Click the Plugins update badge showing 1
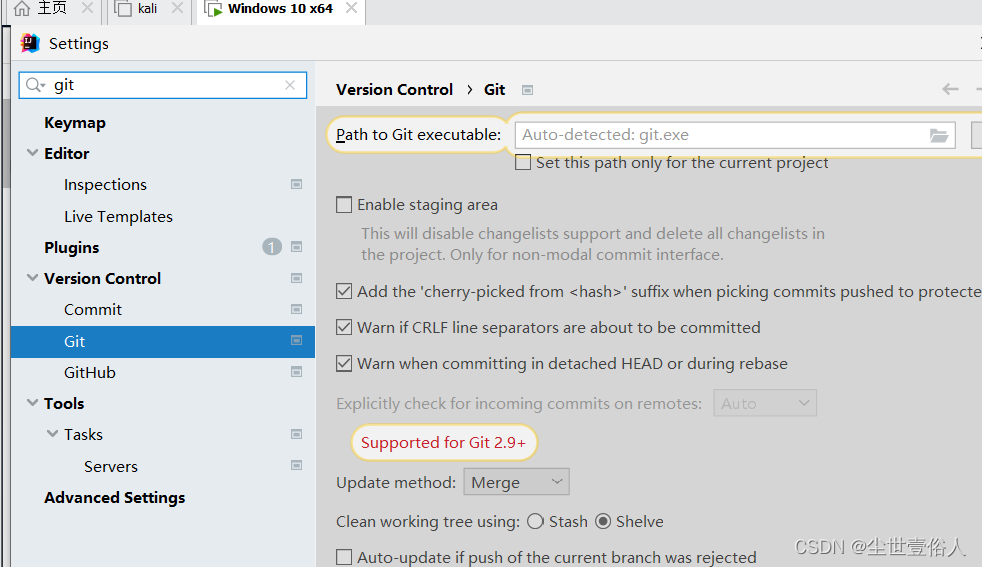 (x=272, y=247)
